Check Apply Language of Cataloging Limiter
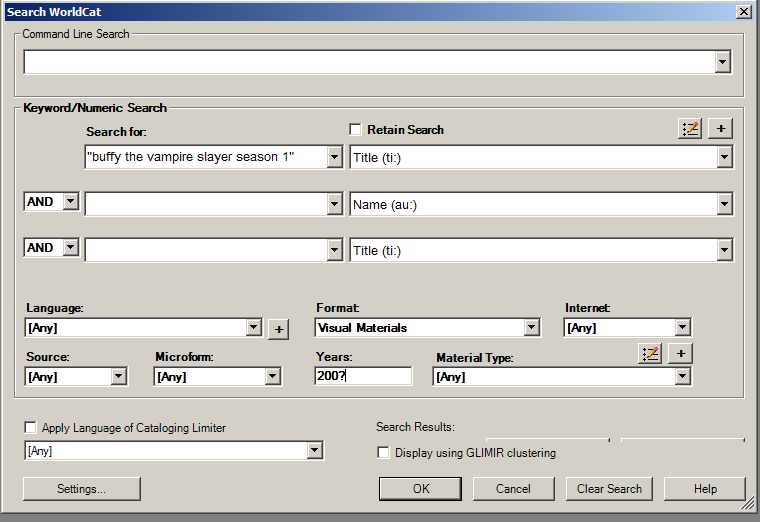This screenshot has height=522, width=760. (30, 427)
